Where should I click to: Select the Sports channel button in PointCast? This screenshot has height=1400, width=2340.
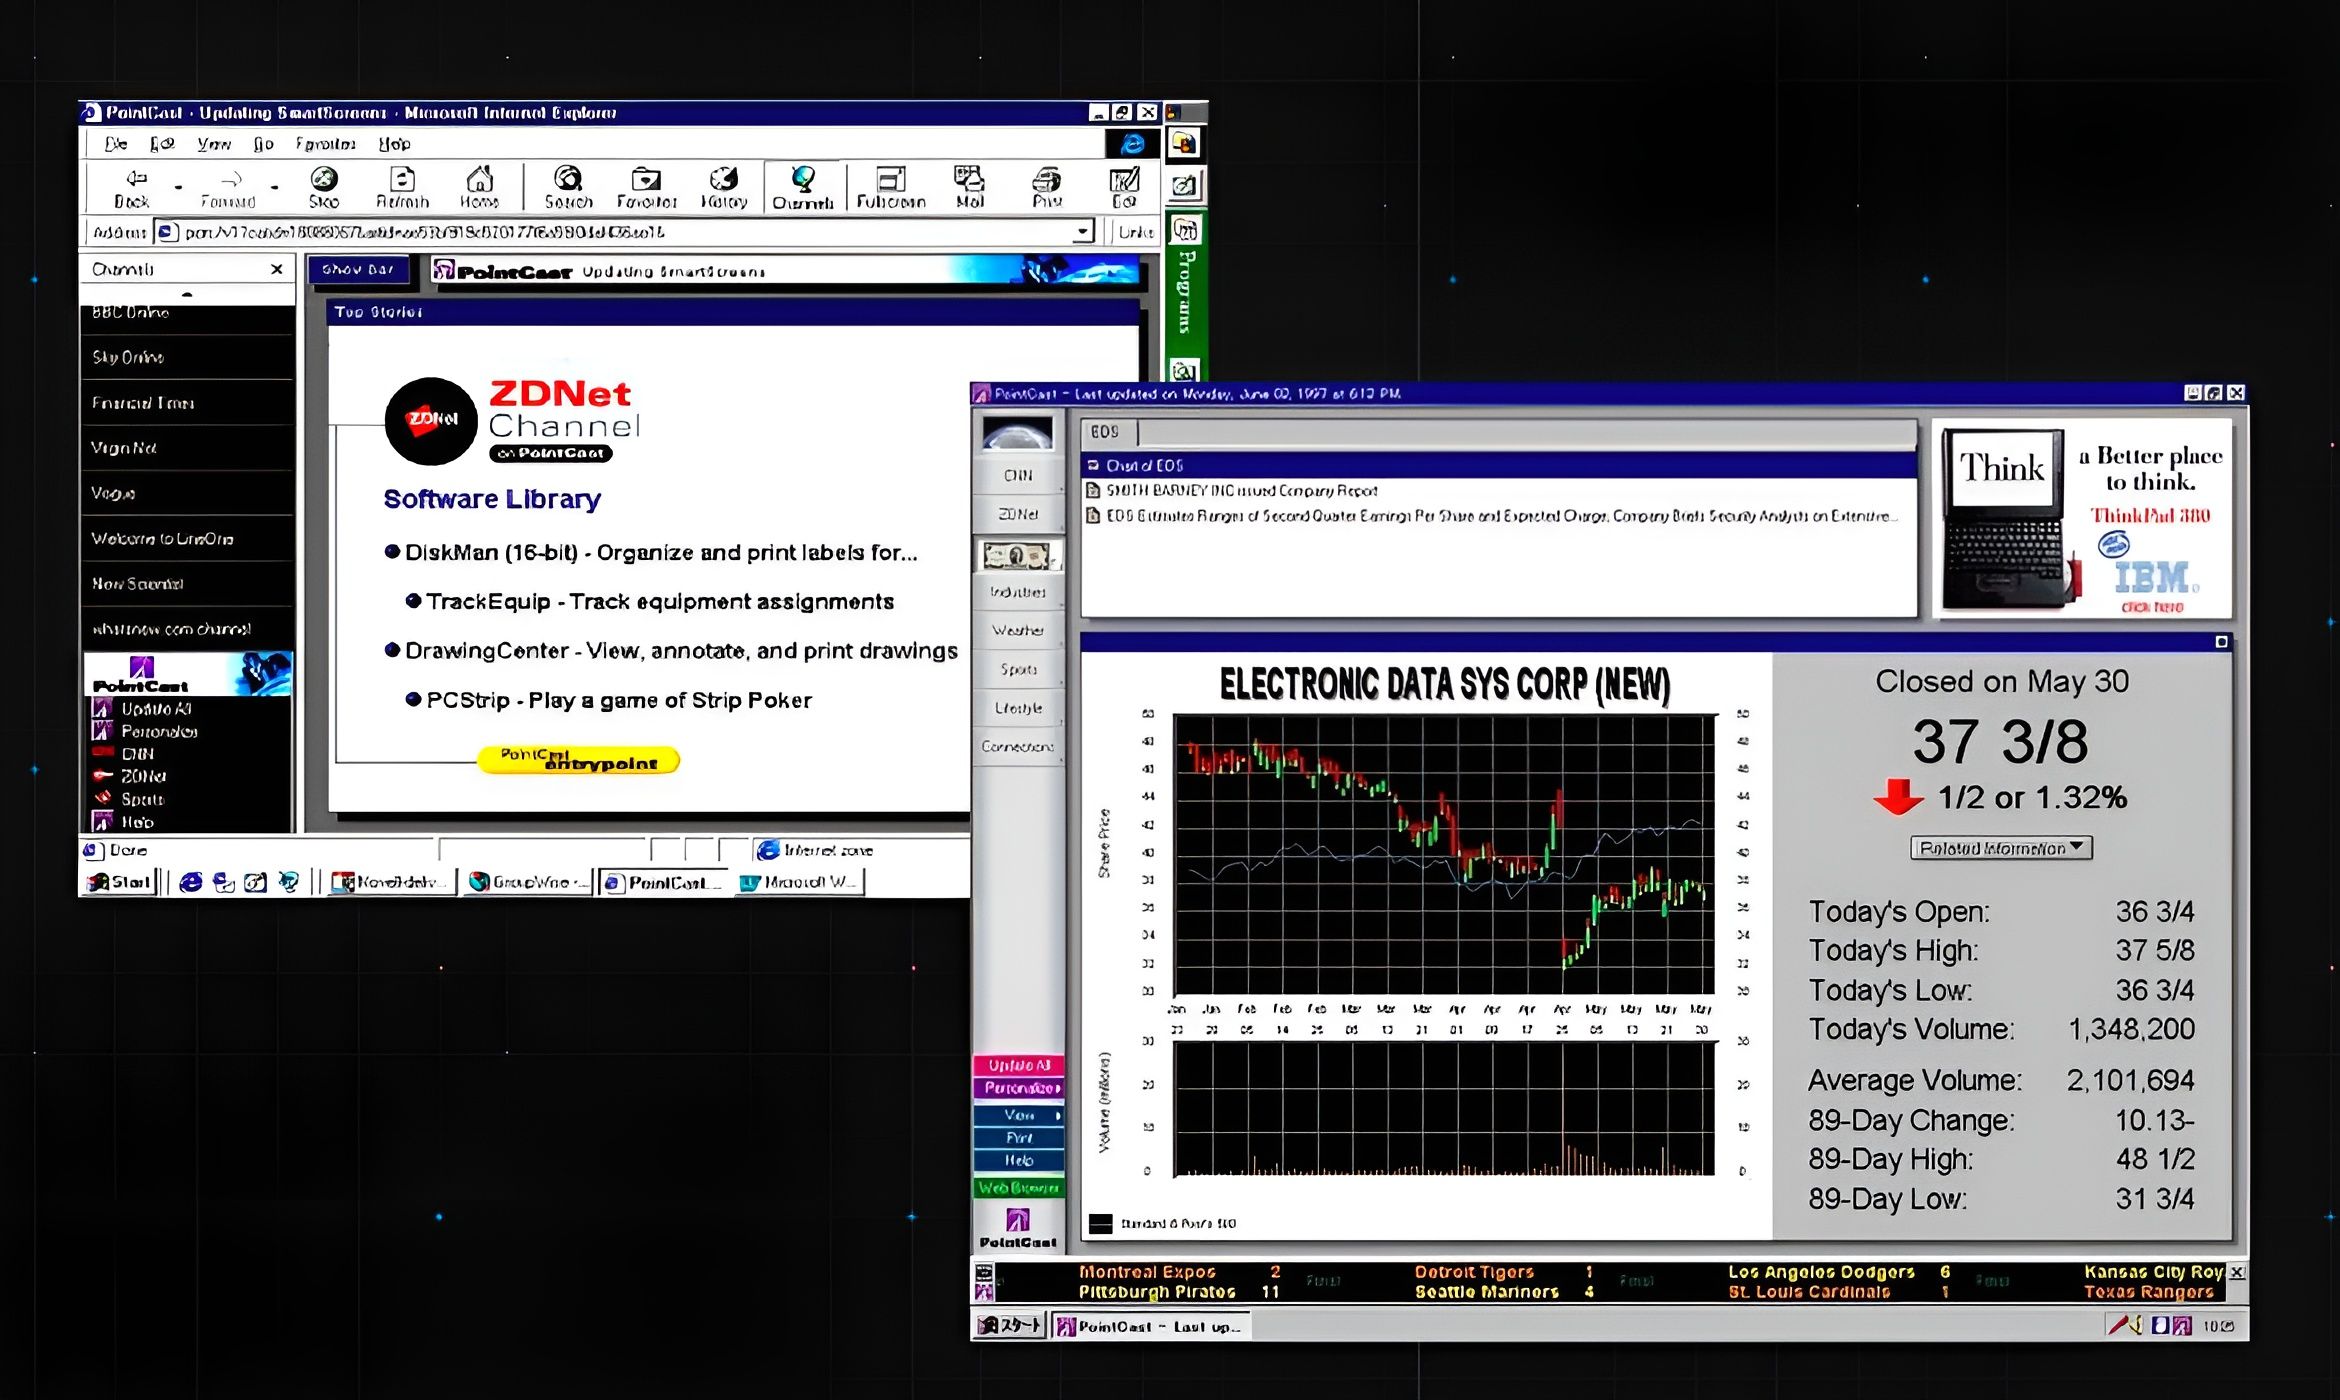coord(1018,669)
